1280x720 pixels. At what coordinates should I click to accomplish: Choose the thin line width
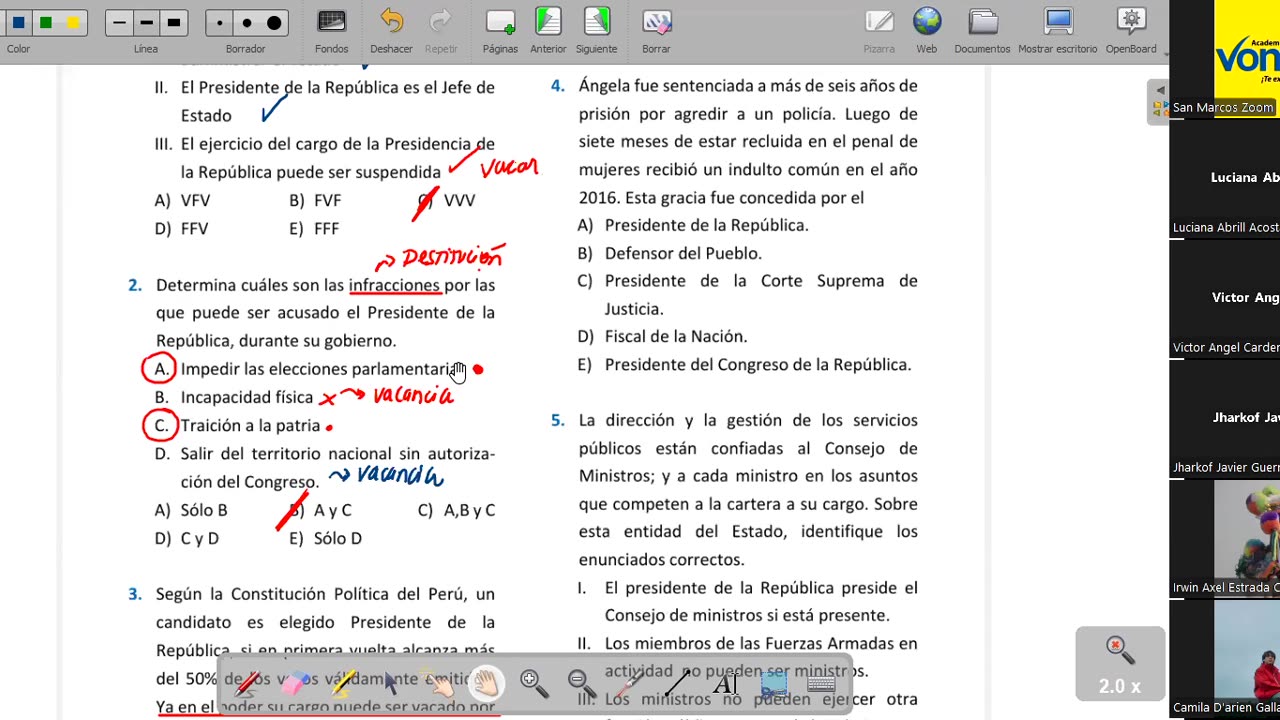(120, 22)
